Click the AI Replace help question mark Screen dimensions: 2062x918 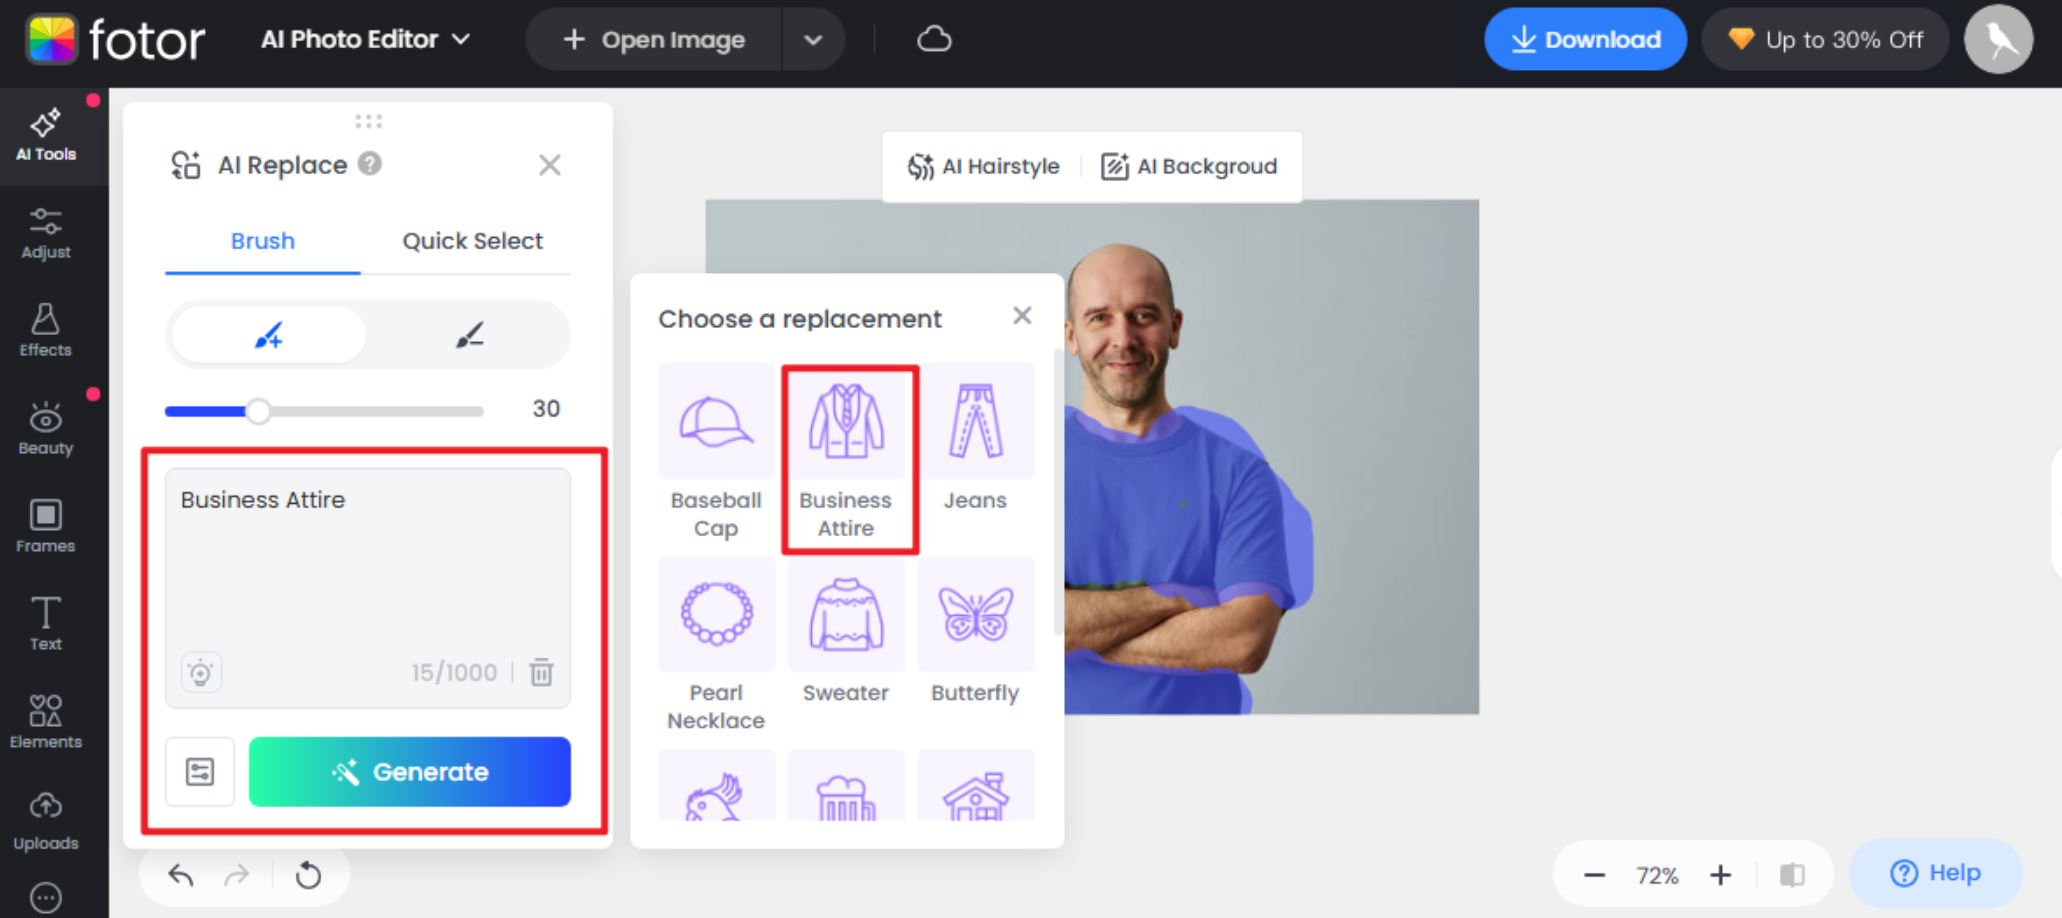tap(370, 163)
